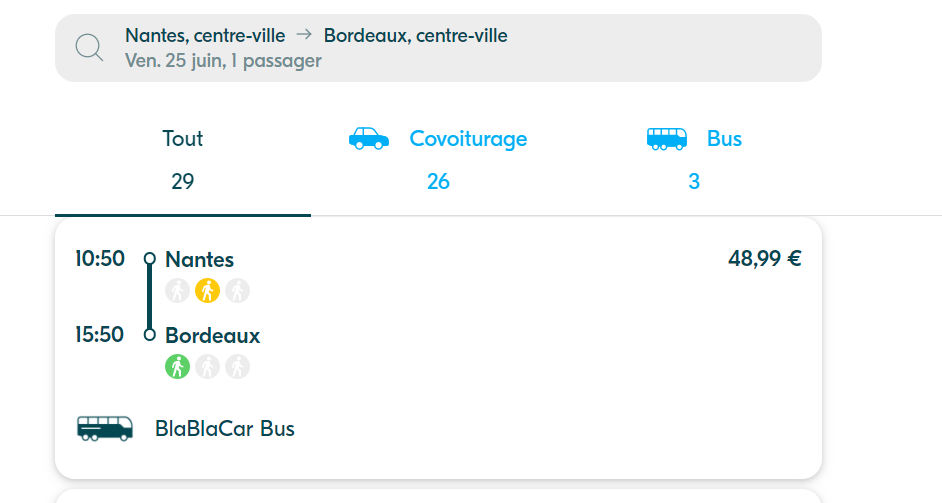Select the blue car Covoiturage icon

coord(369,138)
